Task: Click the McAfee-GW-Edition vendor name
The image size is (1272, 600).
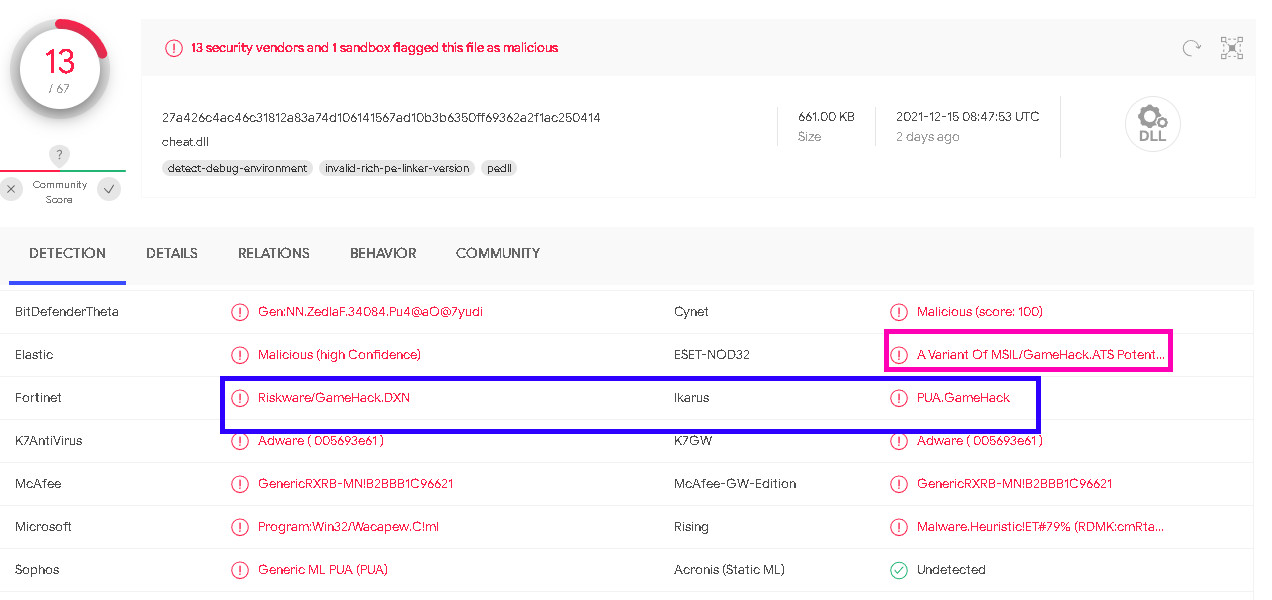Action: tap(735, 484)
